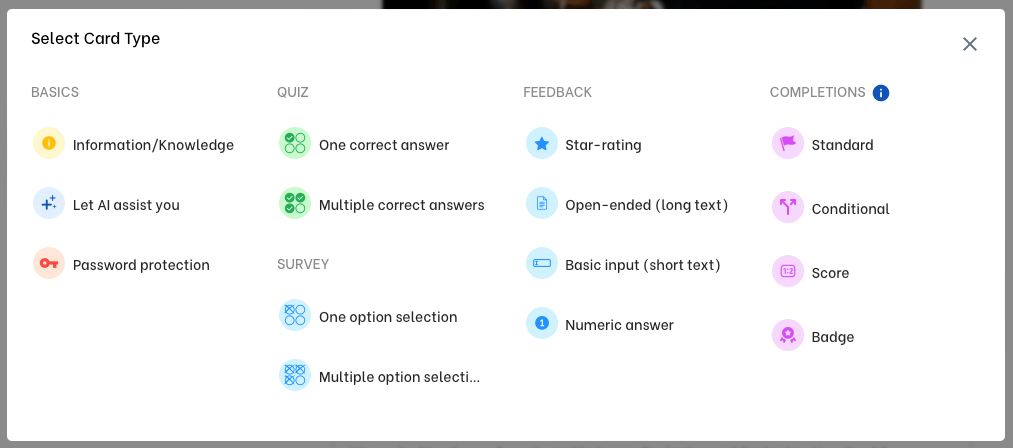Click the Multiple option selection survey icon
This screenshot has width=1013, height=448.
tap(295, 376)
